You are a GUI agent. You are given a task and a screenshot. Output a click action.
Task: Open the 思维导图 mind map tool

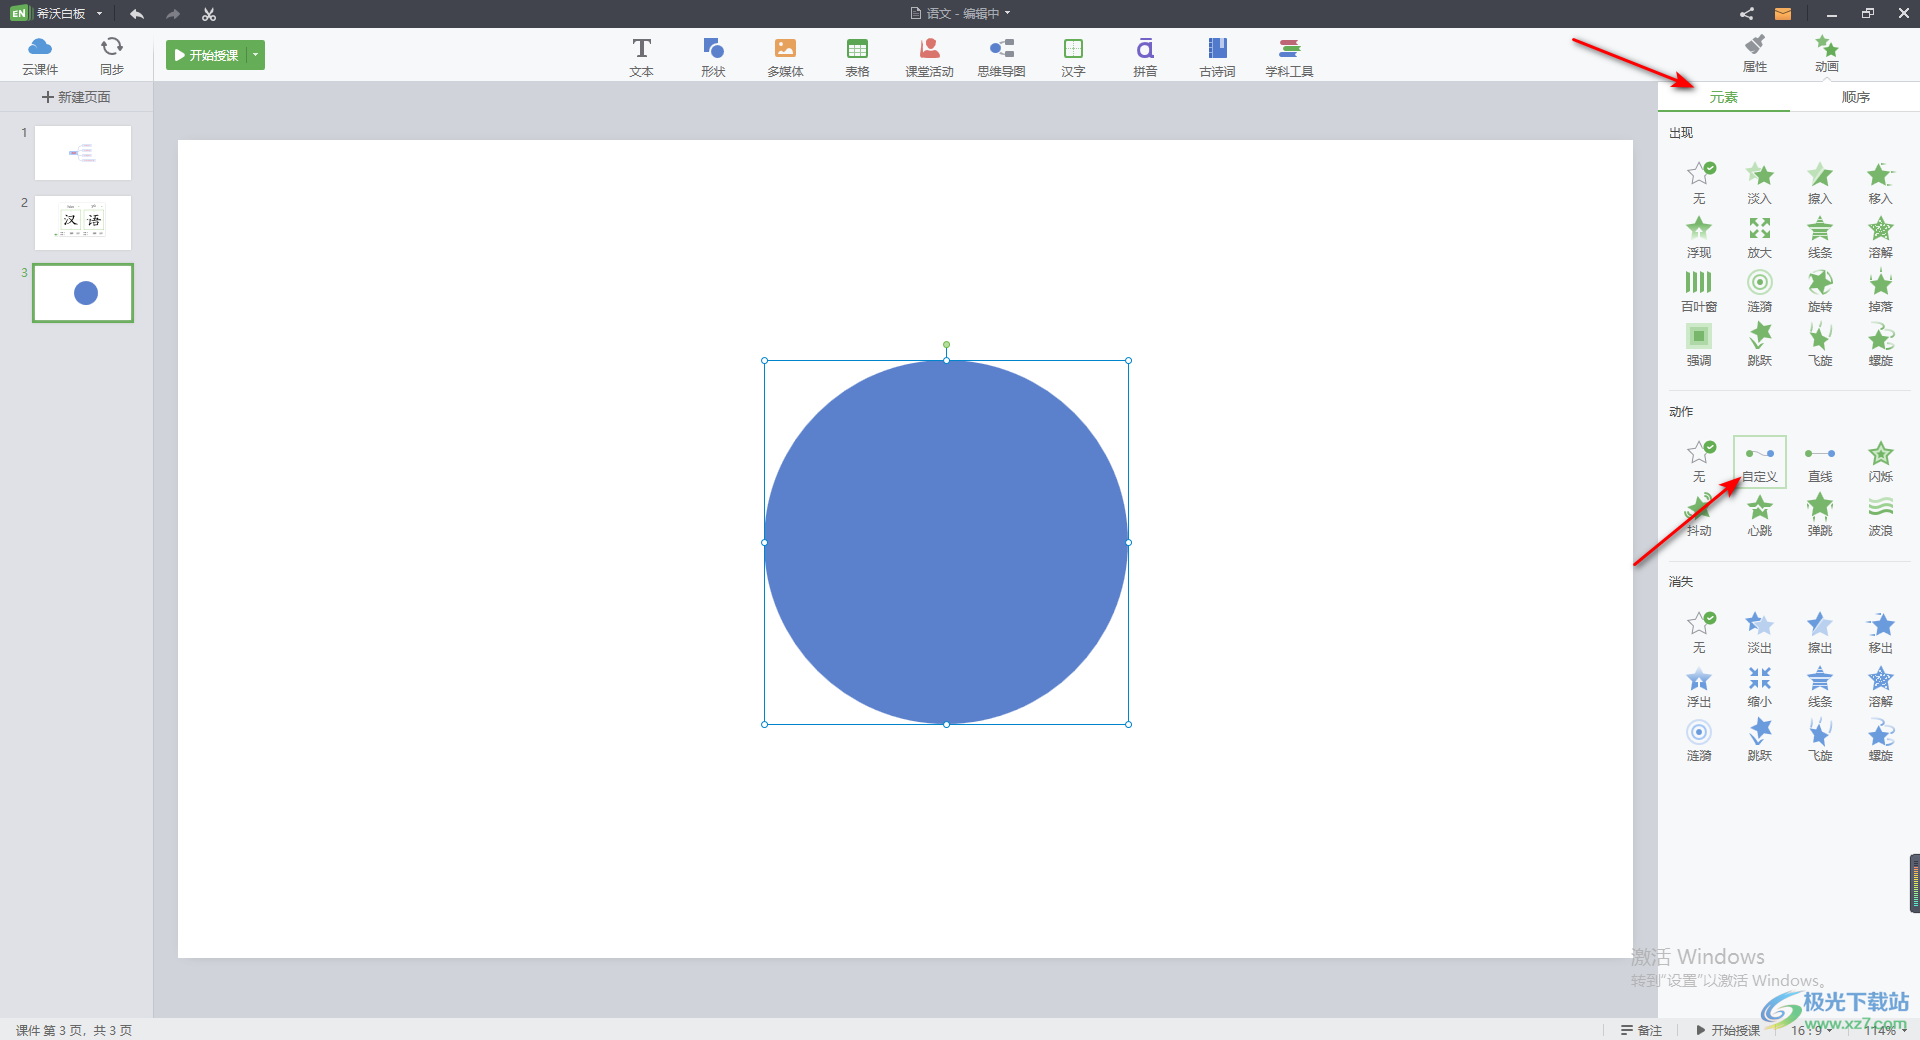click(x=1001, y=57)
